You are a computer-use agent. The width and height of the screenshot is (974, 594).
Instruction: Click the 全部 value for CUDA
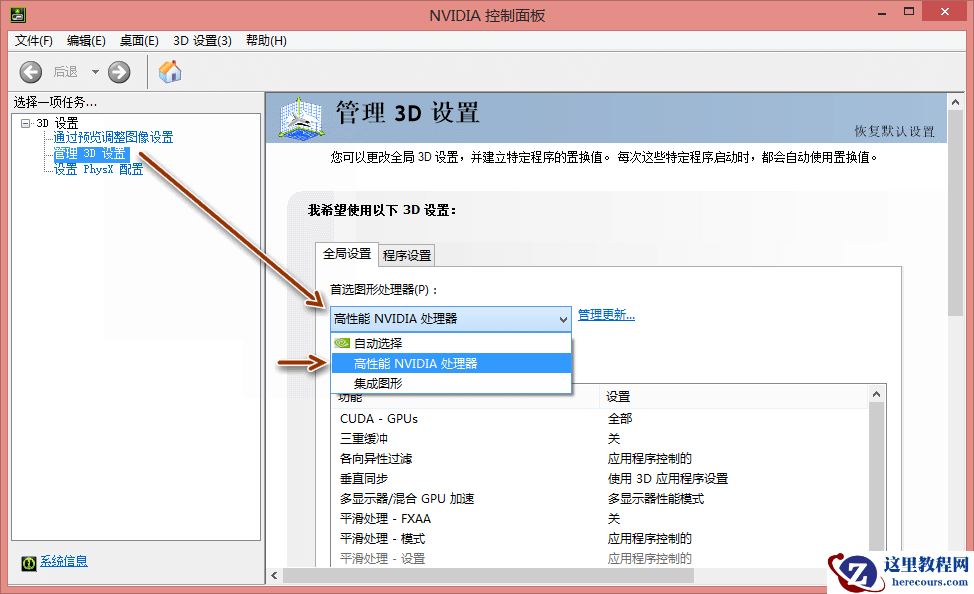tap(620, 419)
